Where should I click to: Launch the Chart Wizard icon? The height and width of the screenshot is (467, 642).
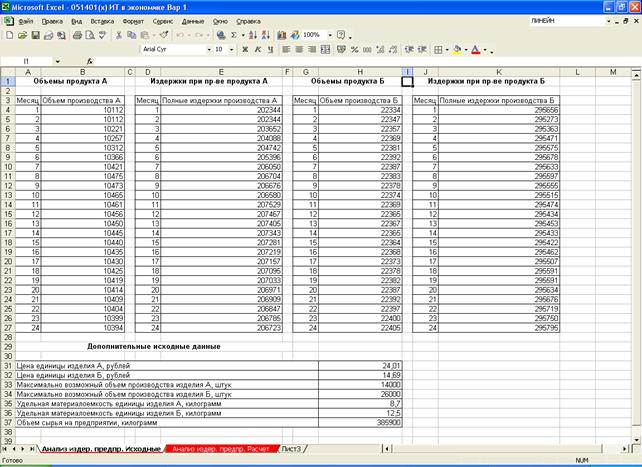280,35
